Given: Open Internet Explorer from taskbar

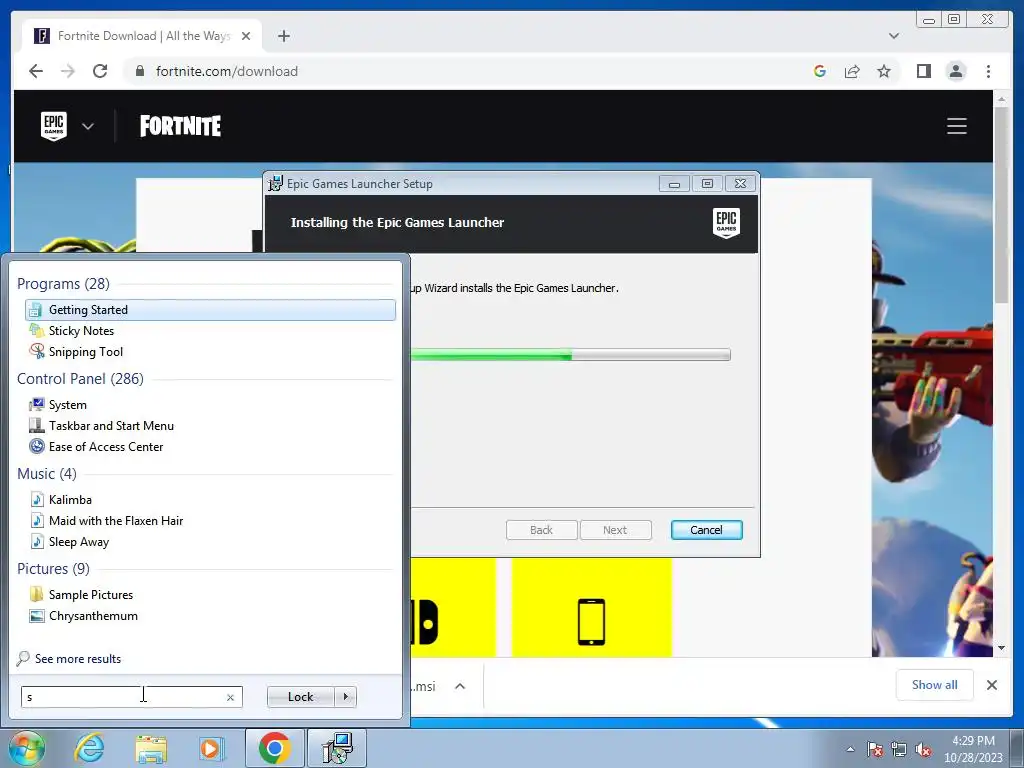Looking at the screenshot, I should [89, 748].
